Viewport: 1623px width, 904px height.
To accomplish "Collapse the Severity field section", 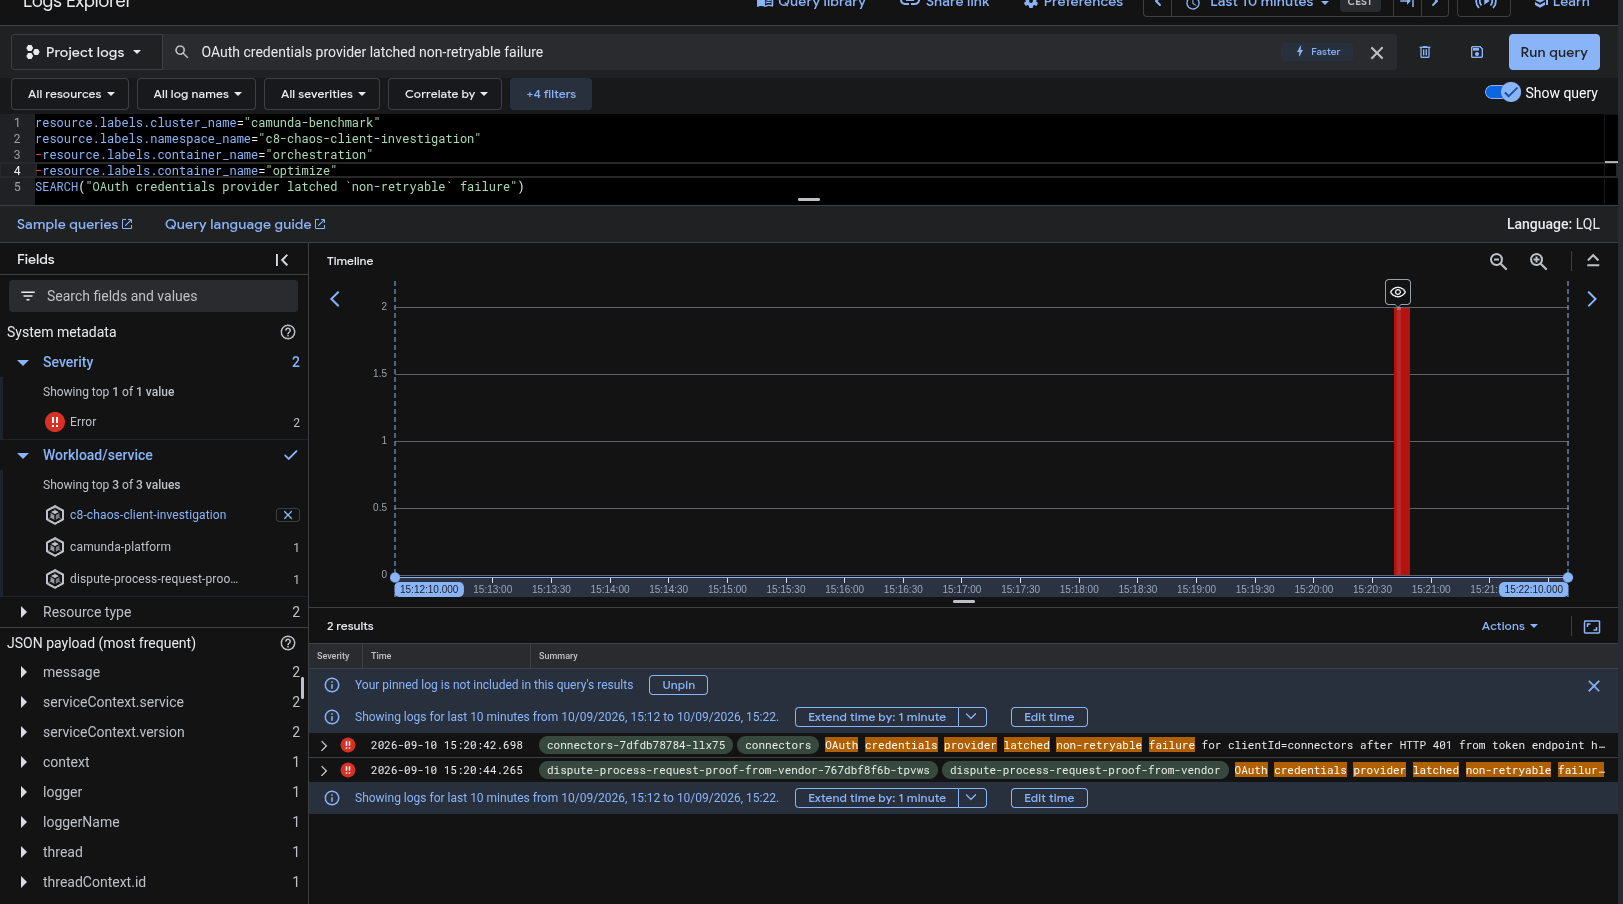I will pyautogui.click(x=23, y=363).
